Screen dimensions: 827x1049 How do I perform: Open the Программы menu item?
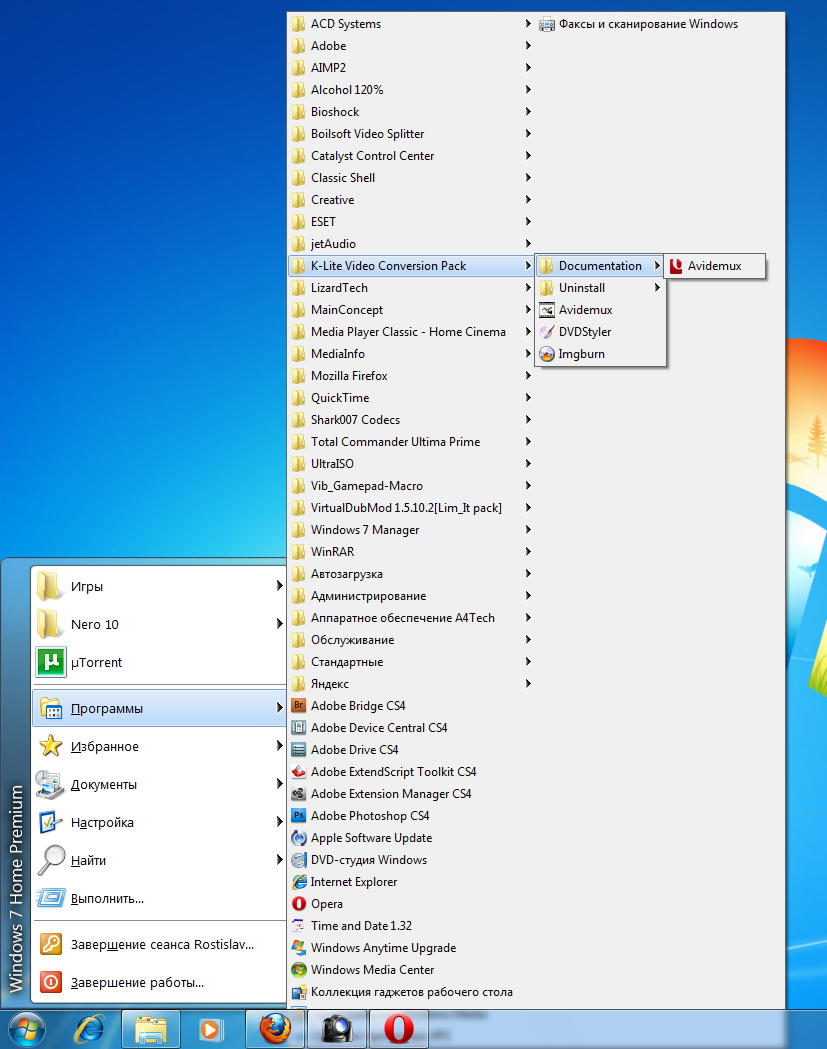click(x=159, y=708)
